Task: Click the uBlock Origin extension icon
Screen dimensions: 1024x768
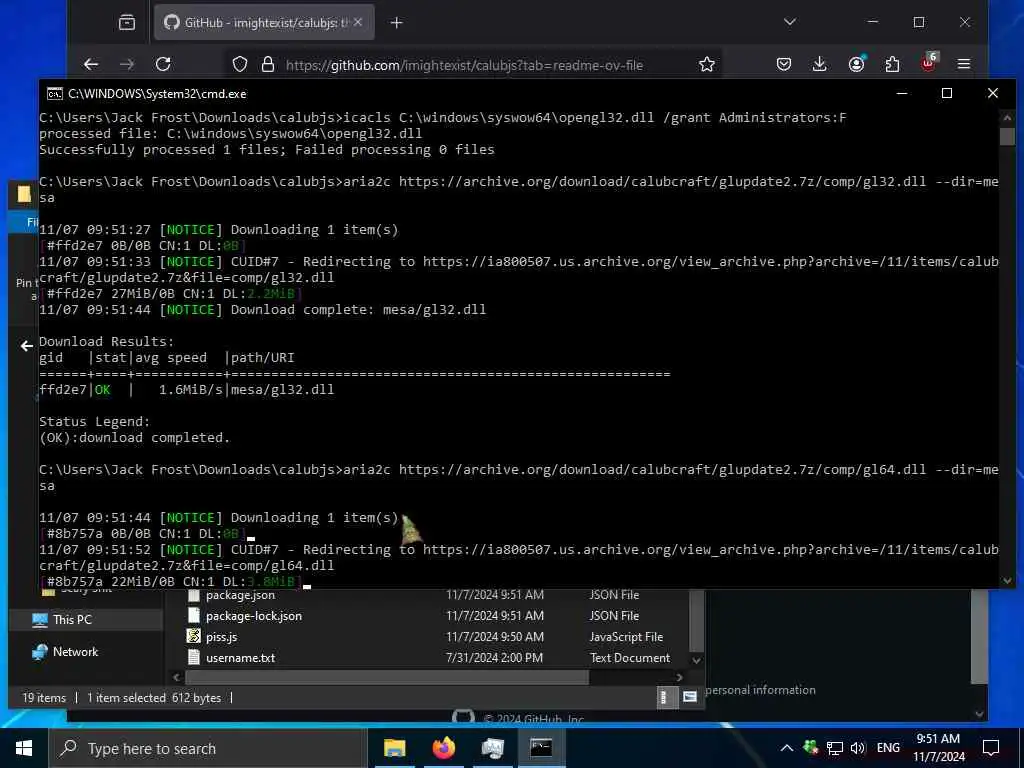Action: (929, 63)
